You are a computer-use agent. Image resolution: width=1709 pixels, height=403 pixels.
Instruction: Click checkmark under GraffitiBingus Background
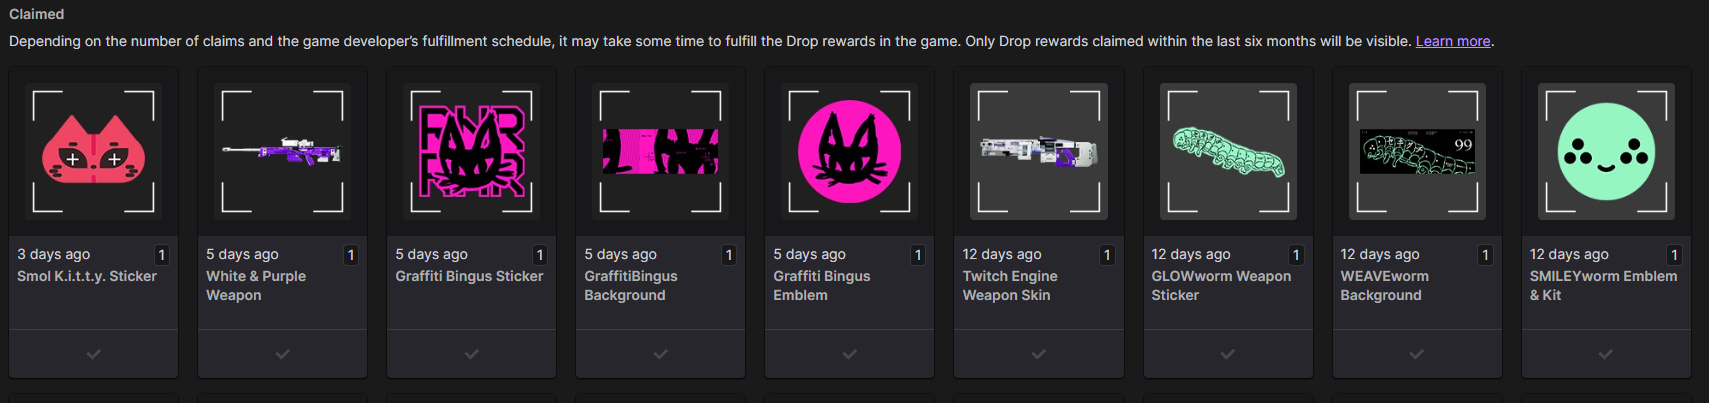click(x=660, y=354)
